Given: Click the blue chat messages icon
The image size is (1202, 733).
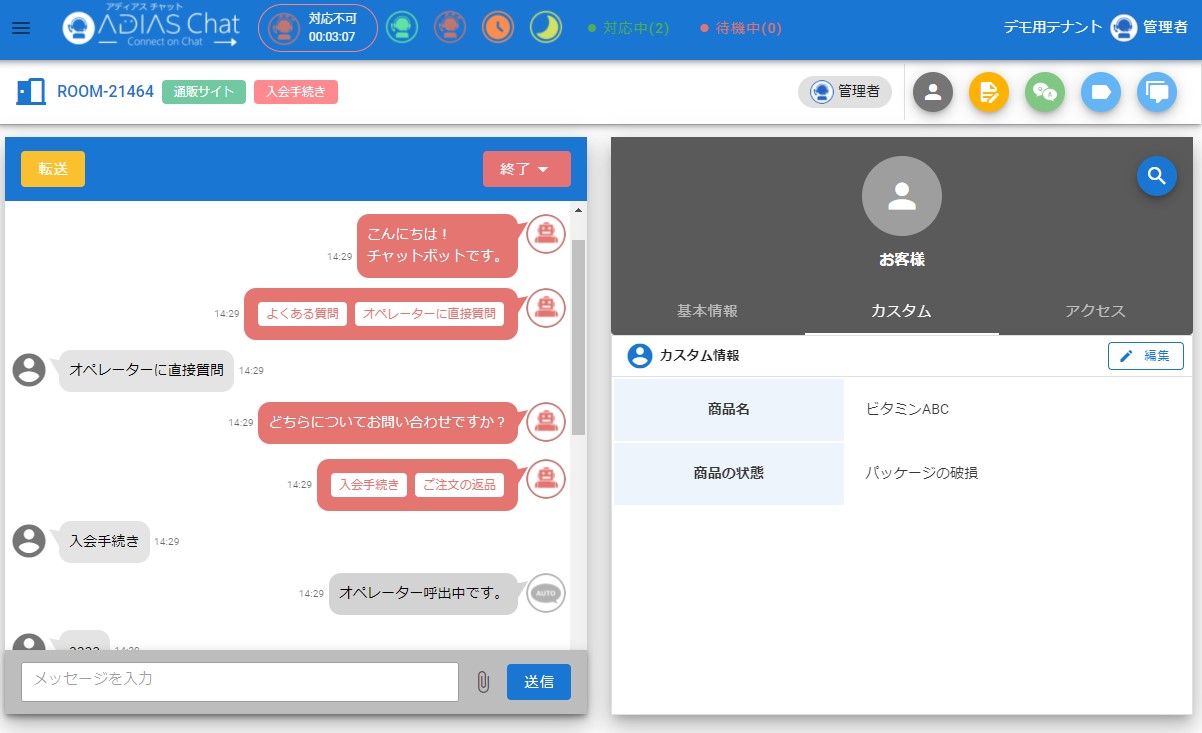Looking at the screenshot, I should point(1157,92).
